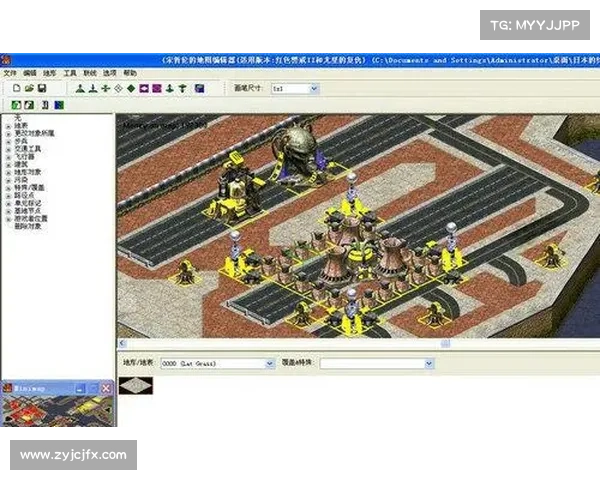Click the yellow construction crane building in the map
The image size is (600, 480).
pos(235,187)
